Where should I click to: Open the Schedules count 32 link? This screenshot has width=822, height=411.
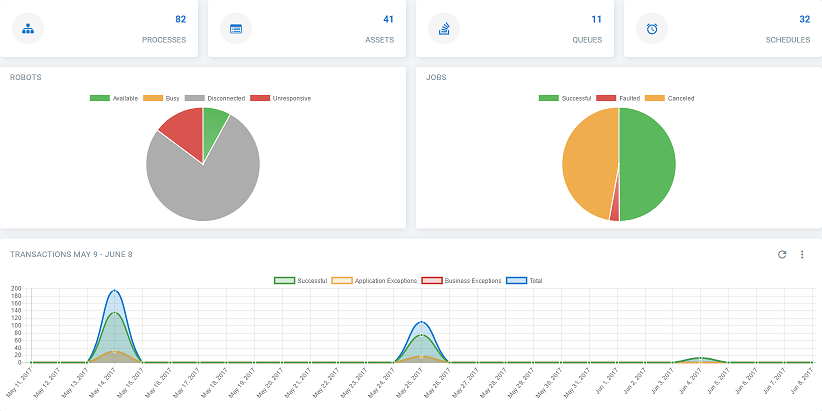(x=804, y=19)
